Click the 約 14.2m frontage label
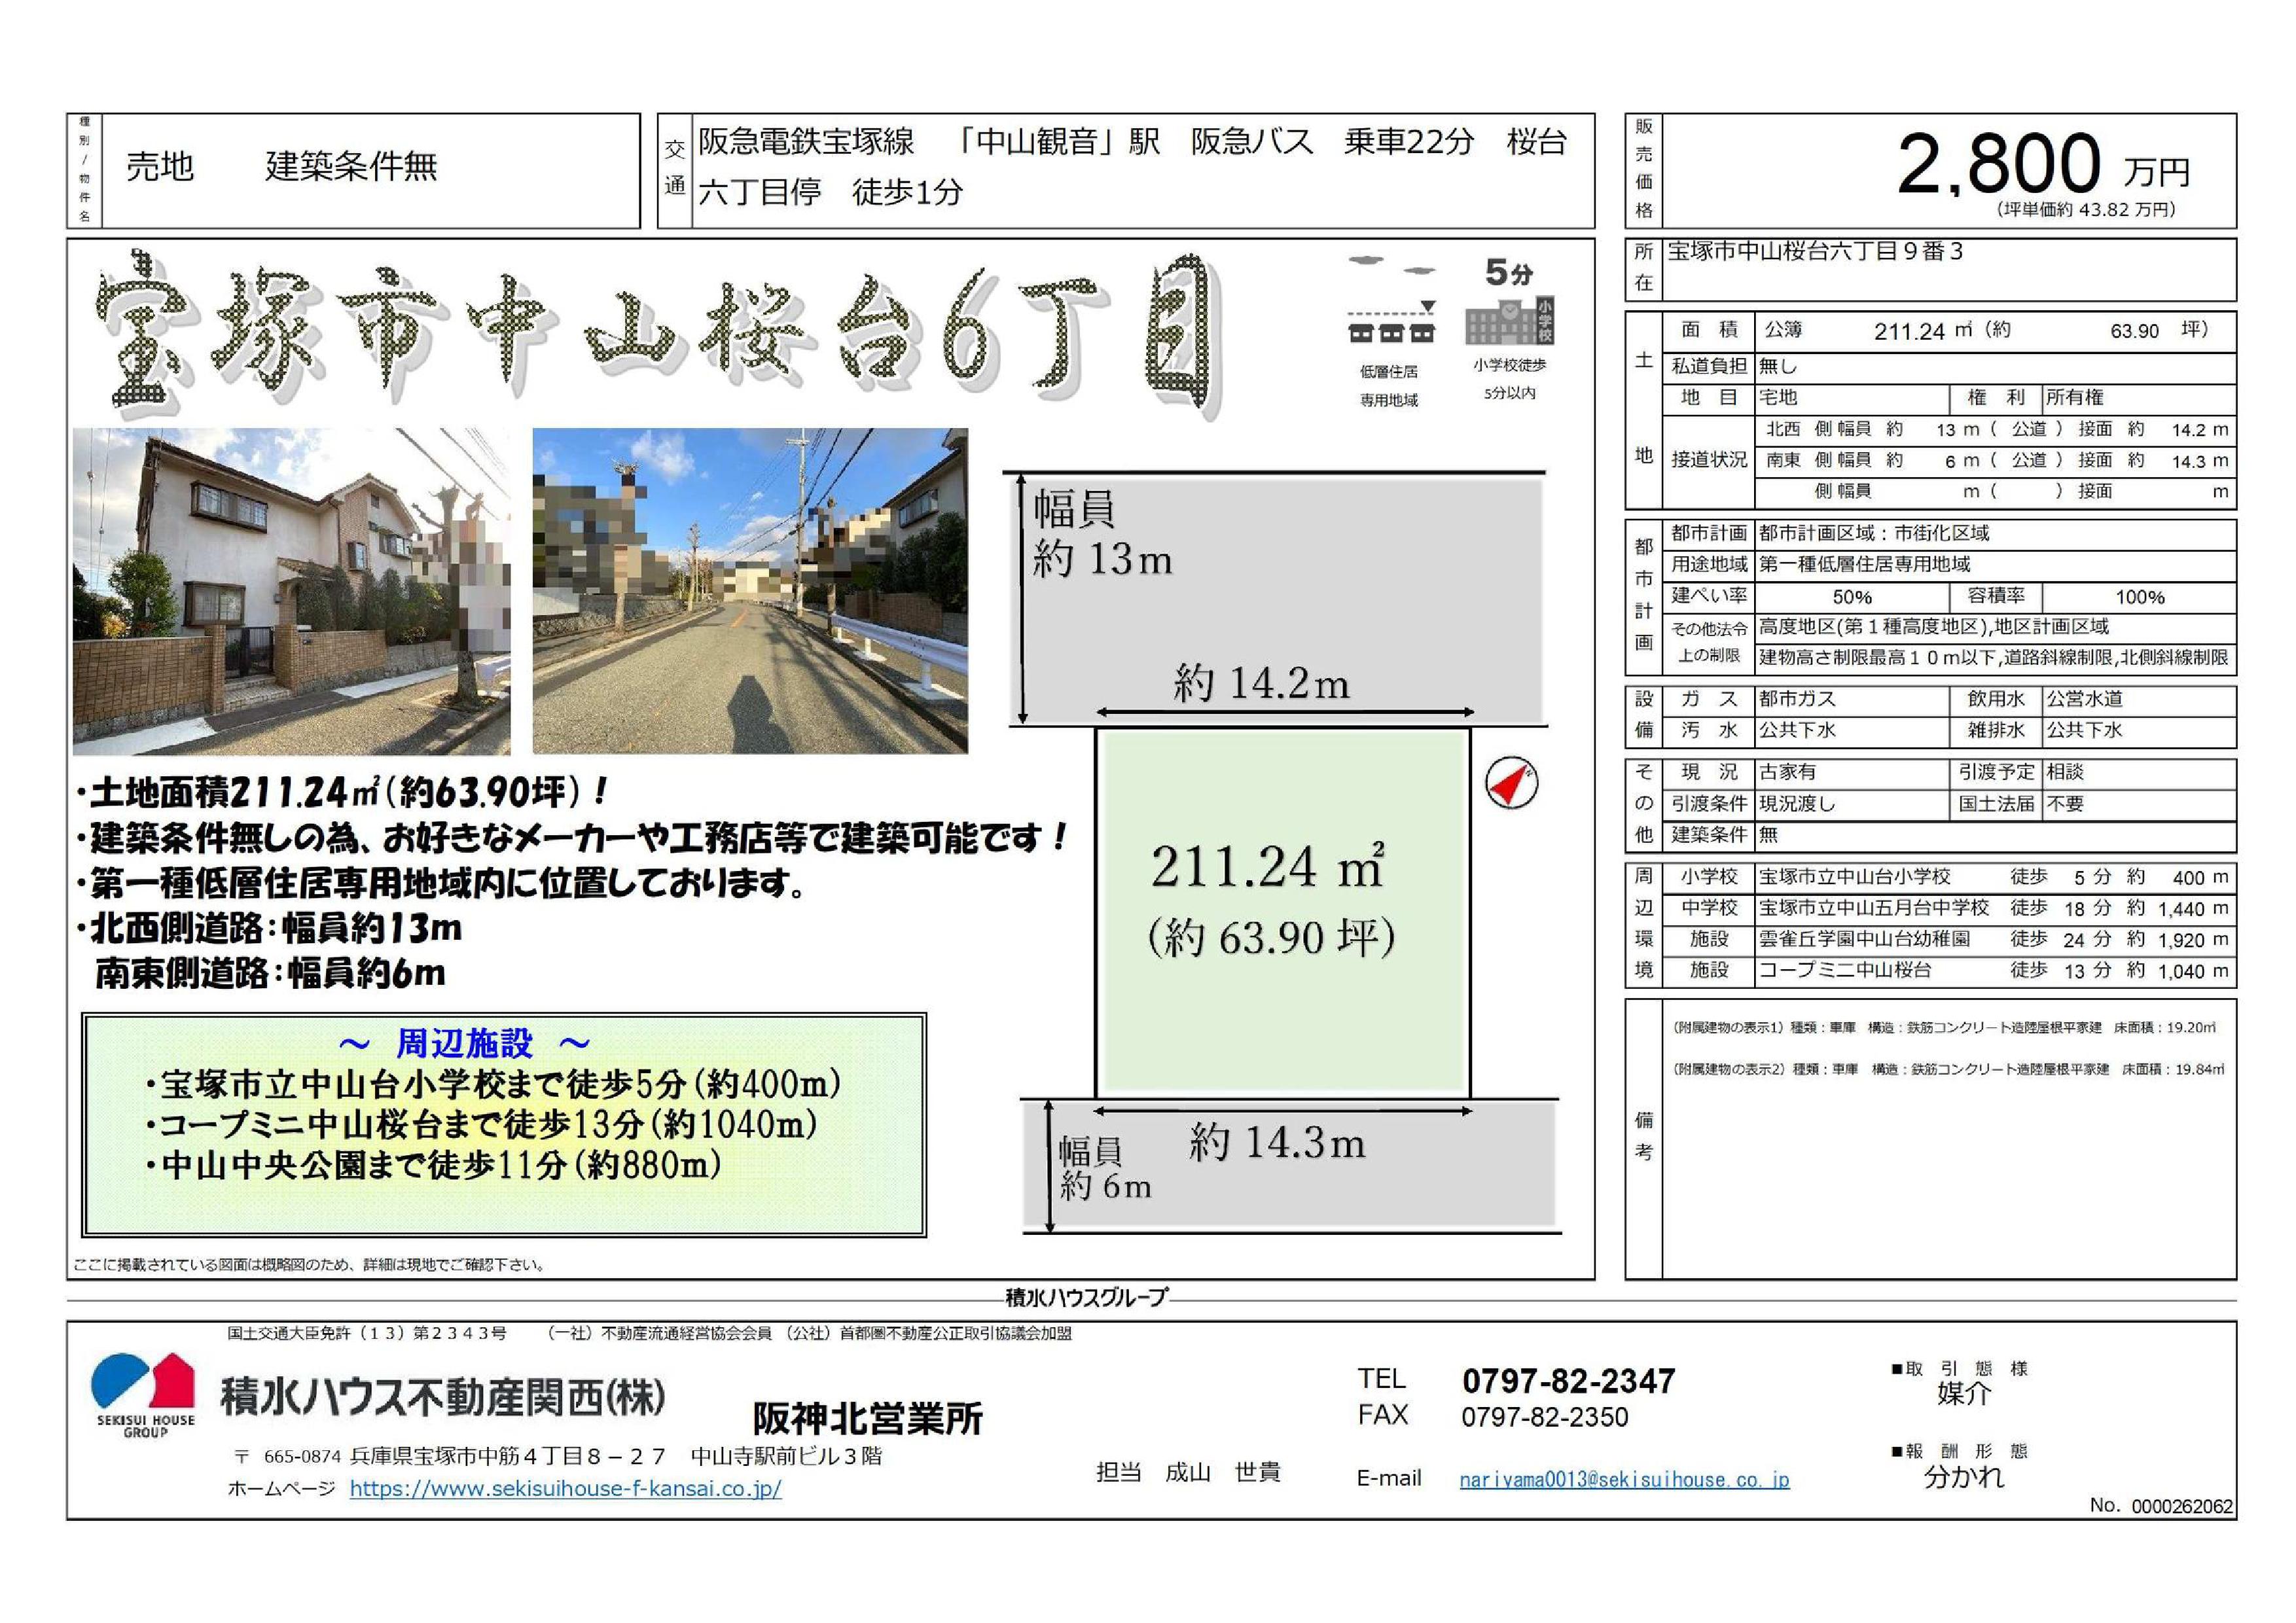The image size is (2296, 1623). (x=1261, y=684)
